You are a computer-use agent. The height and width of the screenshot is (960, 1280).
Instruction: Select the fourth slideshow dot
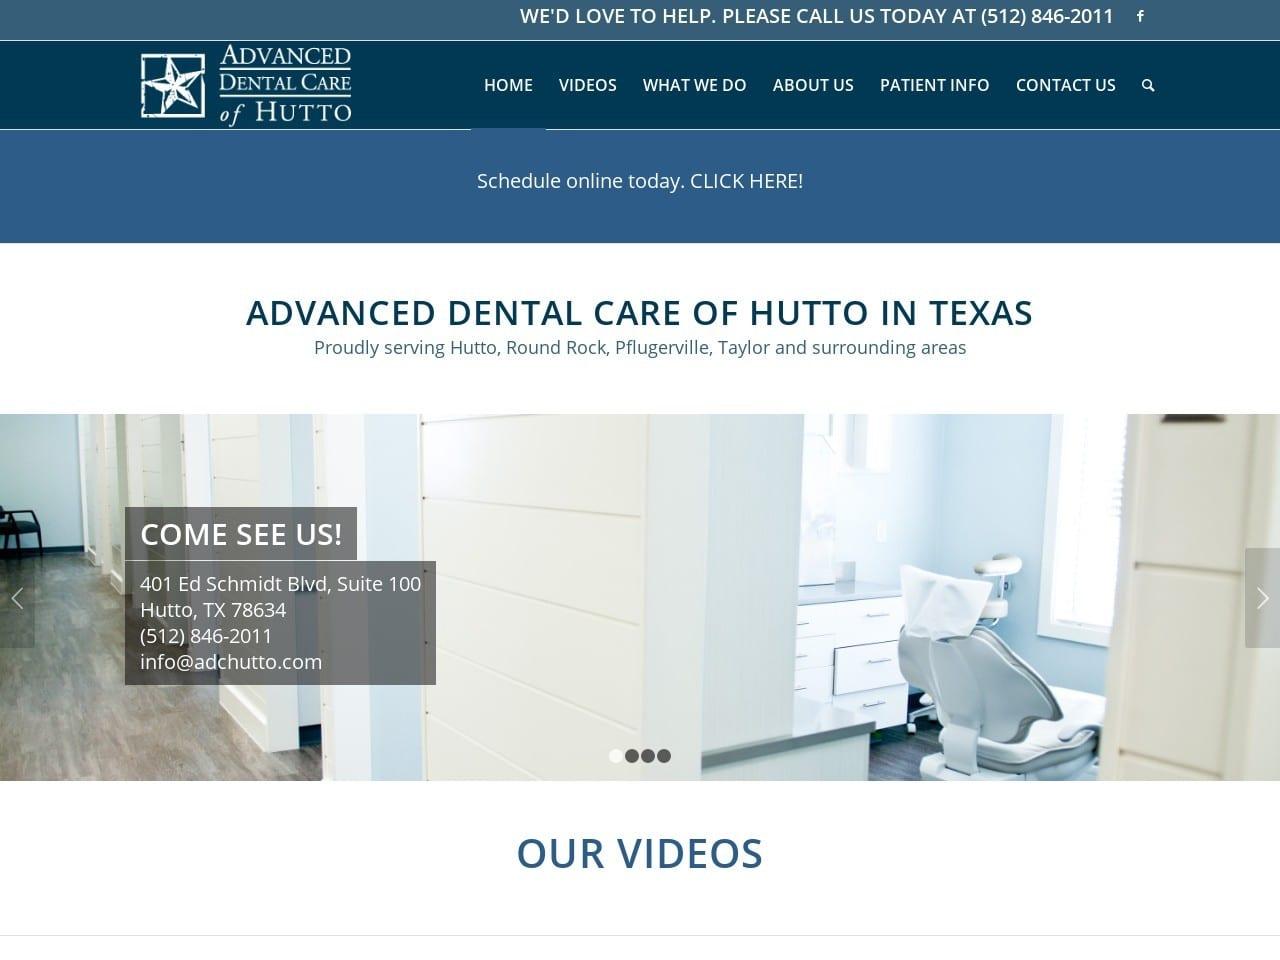[664, 756]
